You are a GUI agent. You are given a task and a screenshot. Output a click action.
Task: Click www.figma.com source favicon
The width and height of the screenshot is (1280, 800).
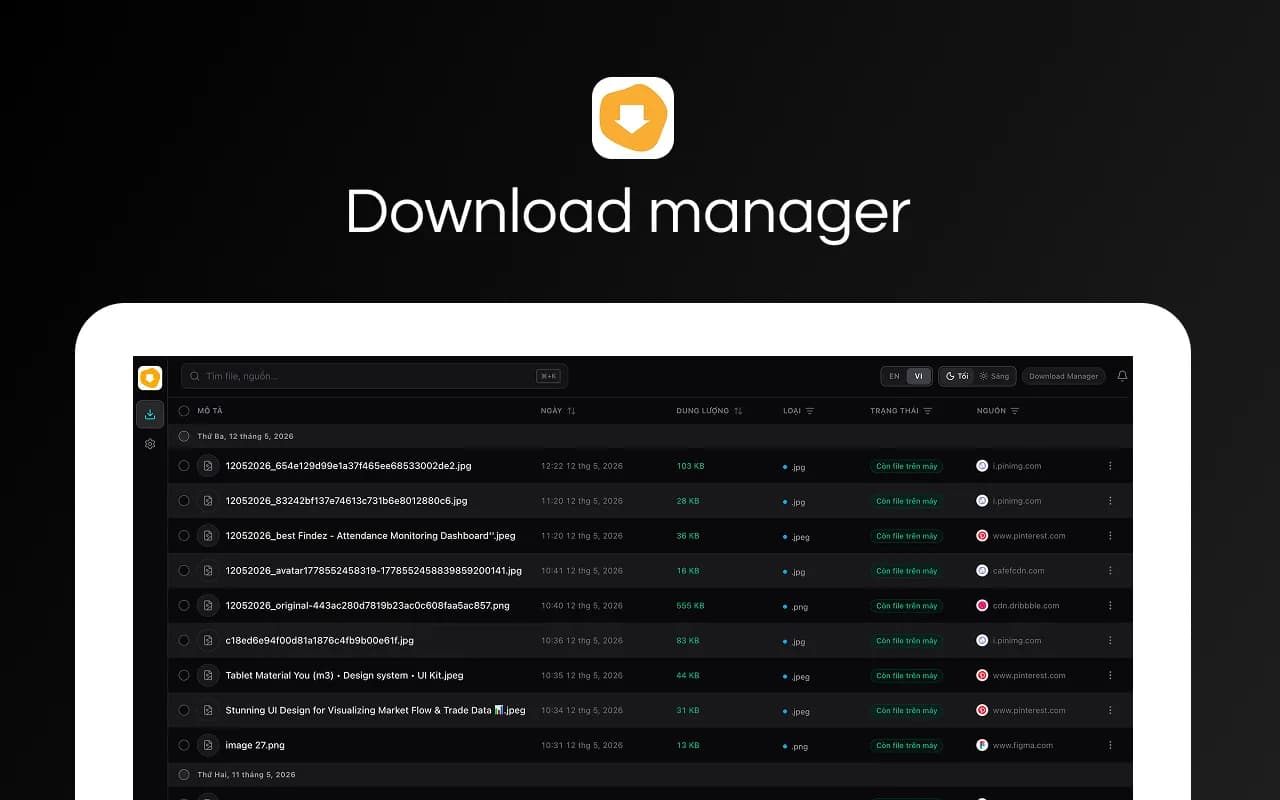(982, 745)
